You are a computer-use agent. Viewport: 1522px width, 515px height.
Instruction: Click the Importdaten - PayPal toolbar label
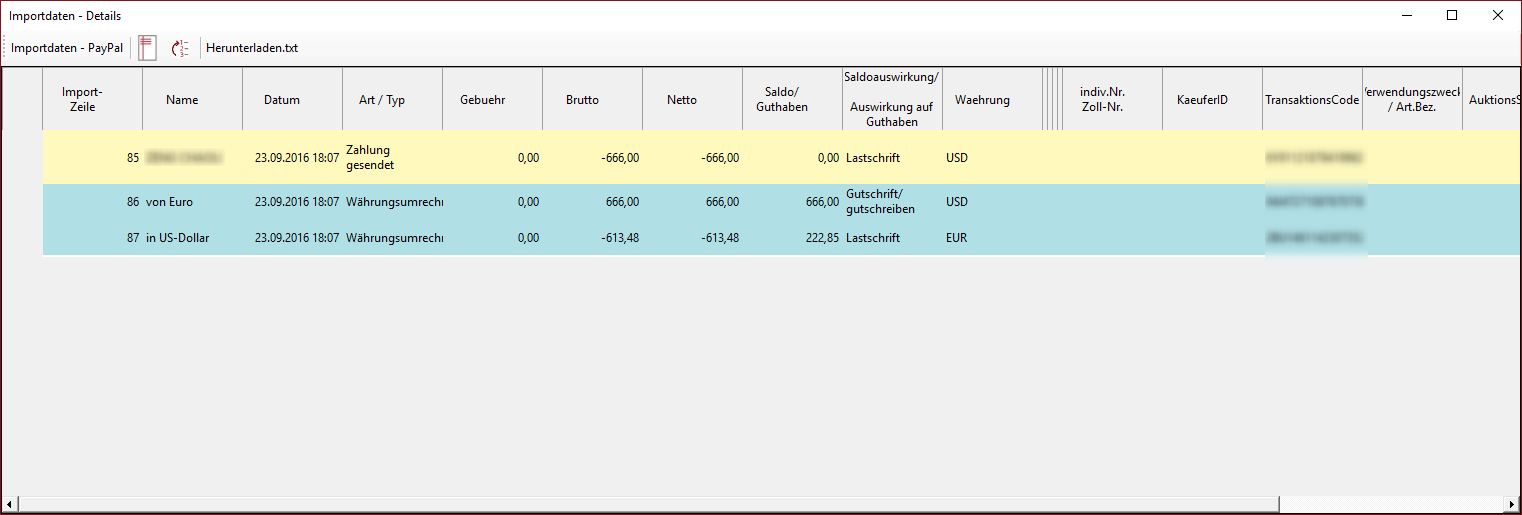tap(67, 48)
